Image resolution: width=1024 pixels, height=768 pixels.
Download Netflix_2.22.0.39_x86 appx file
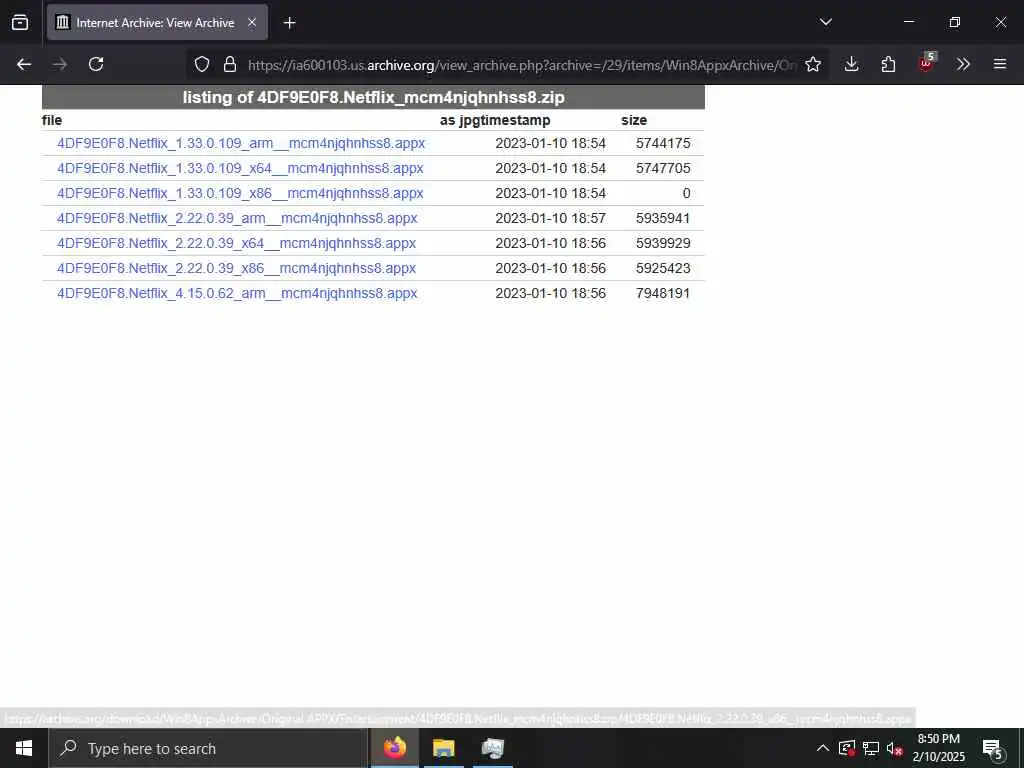236,268
